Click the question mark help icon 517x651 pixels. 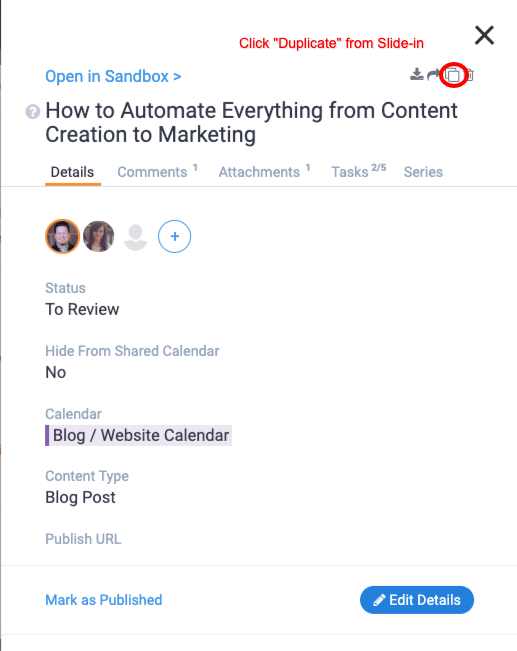click(33, 111)
